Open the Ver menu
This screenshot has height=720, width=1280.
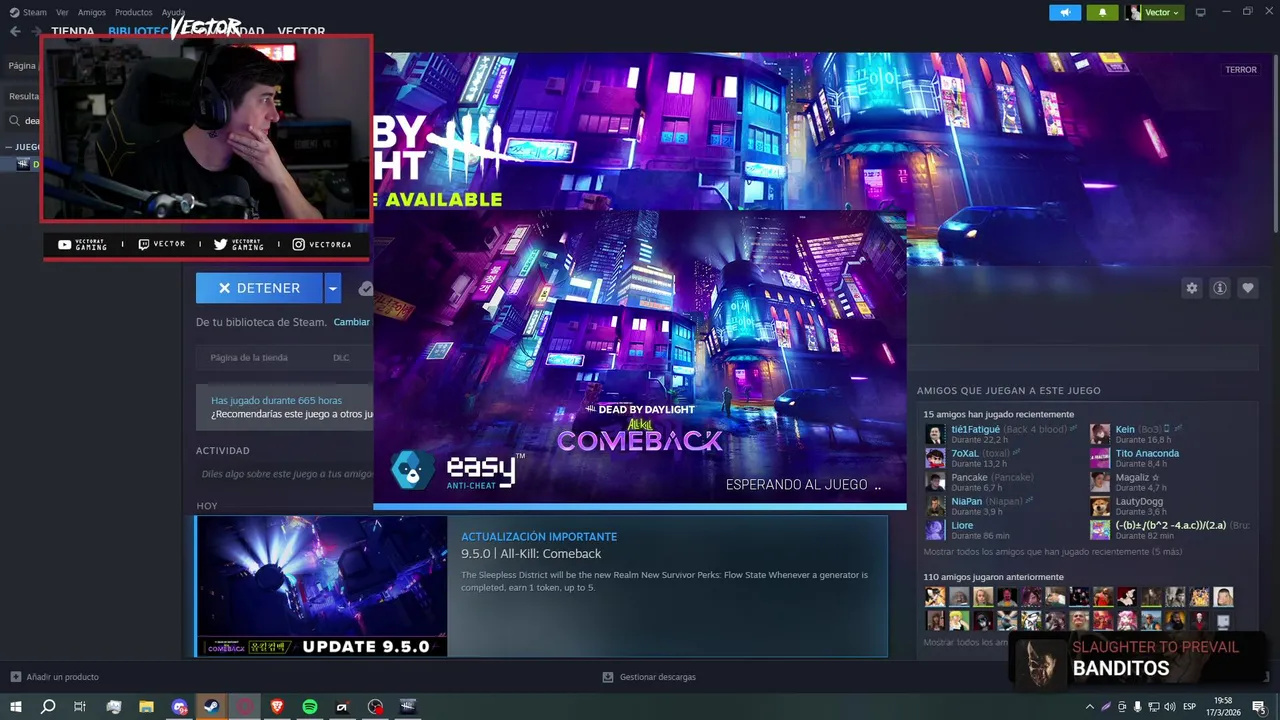pyautogui.click(x=62, y=12)
